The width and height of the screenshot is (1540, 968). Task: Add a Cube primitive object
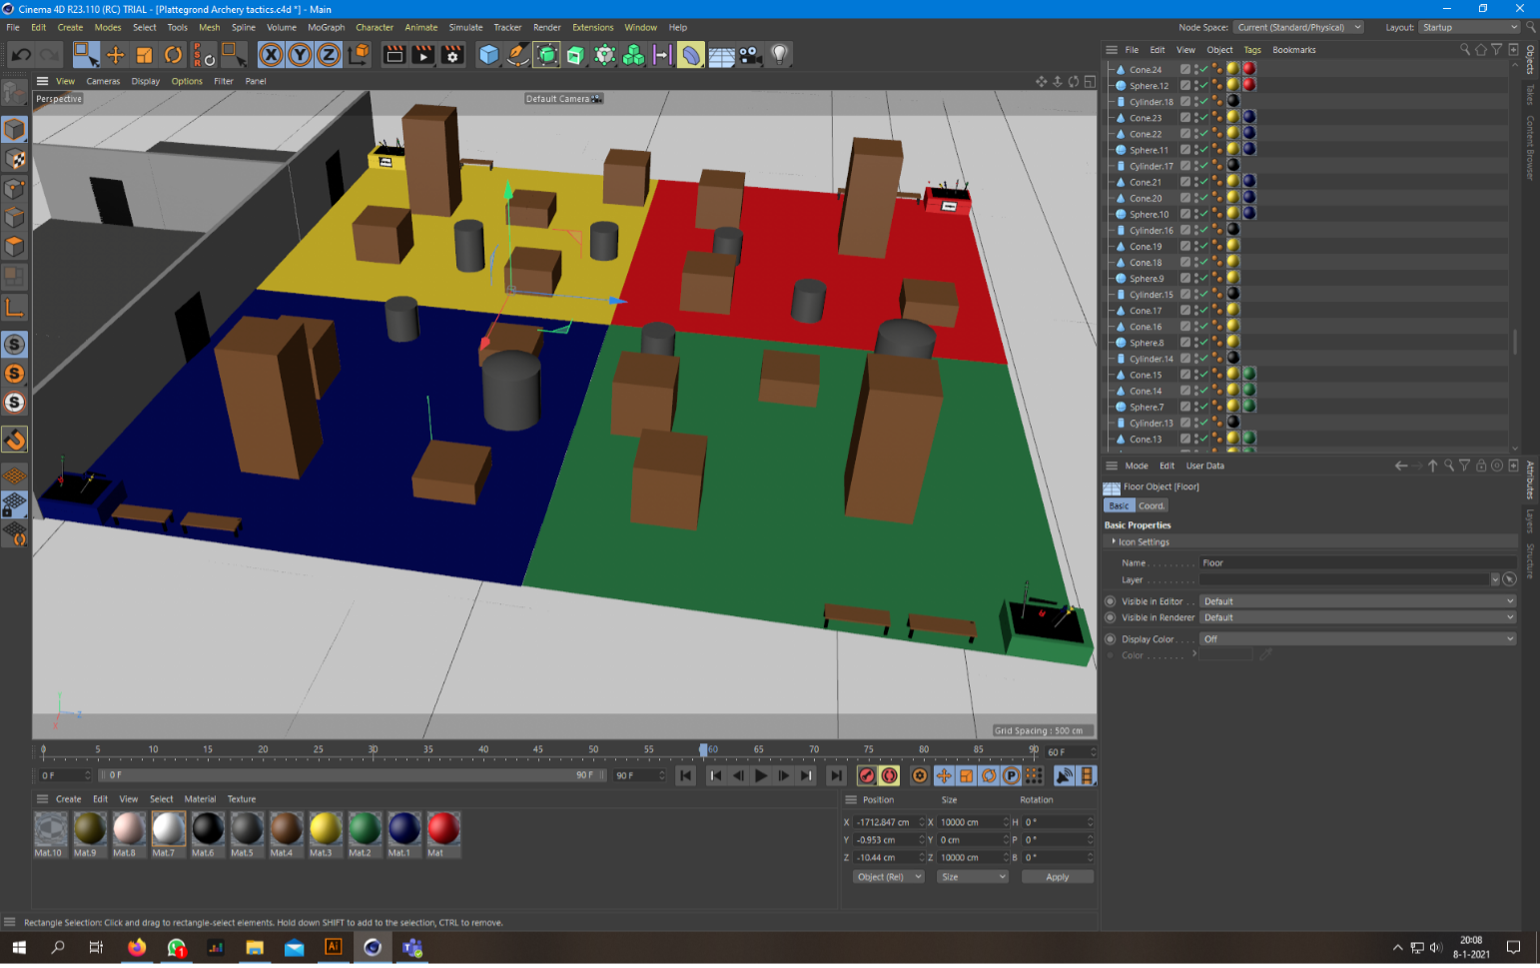pos(488,55)
